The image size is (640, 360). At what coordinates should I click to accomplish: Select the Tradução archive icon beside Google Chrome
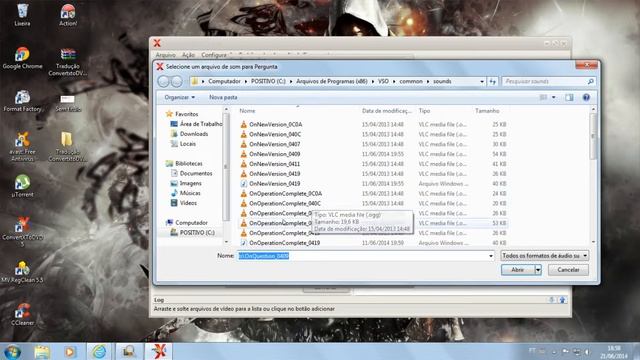(68, 62)
